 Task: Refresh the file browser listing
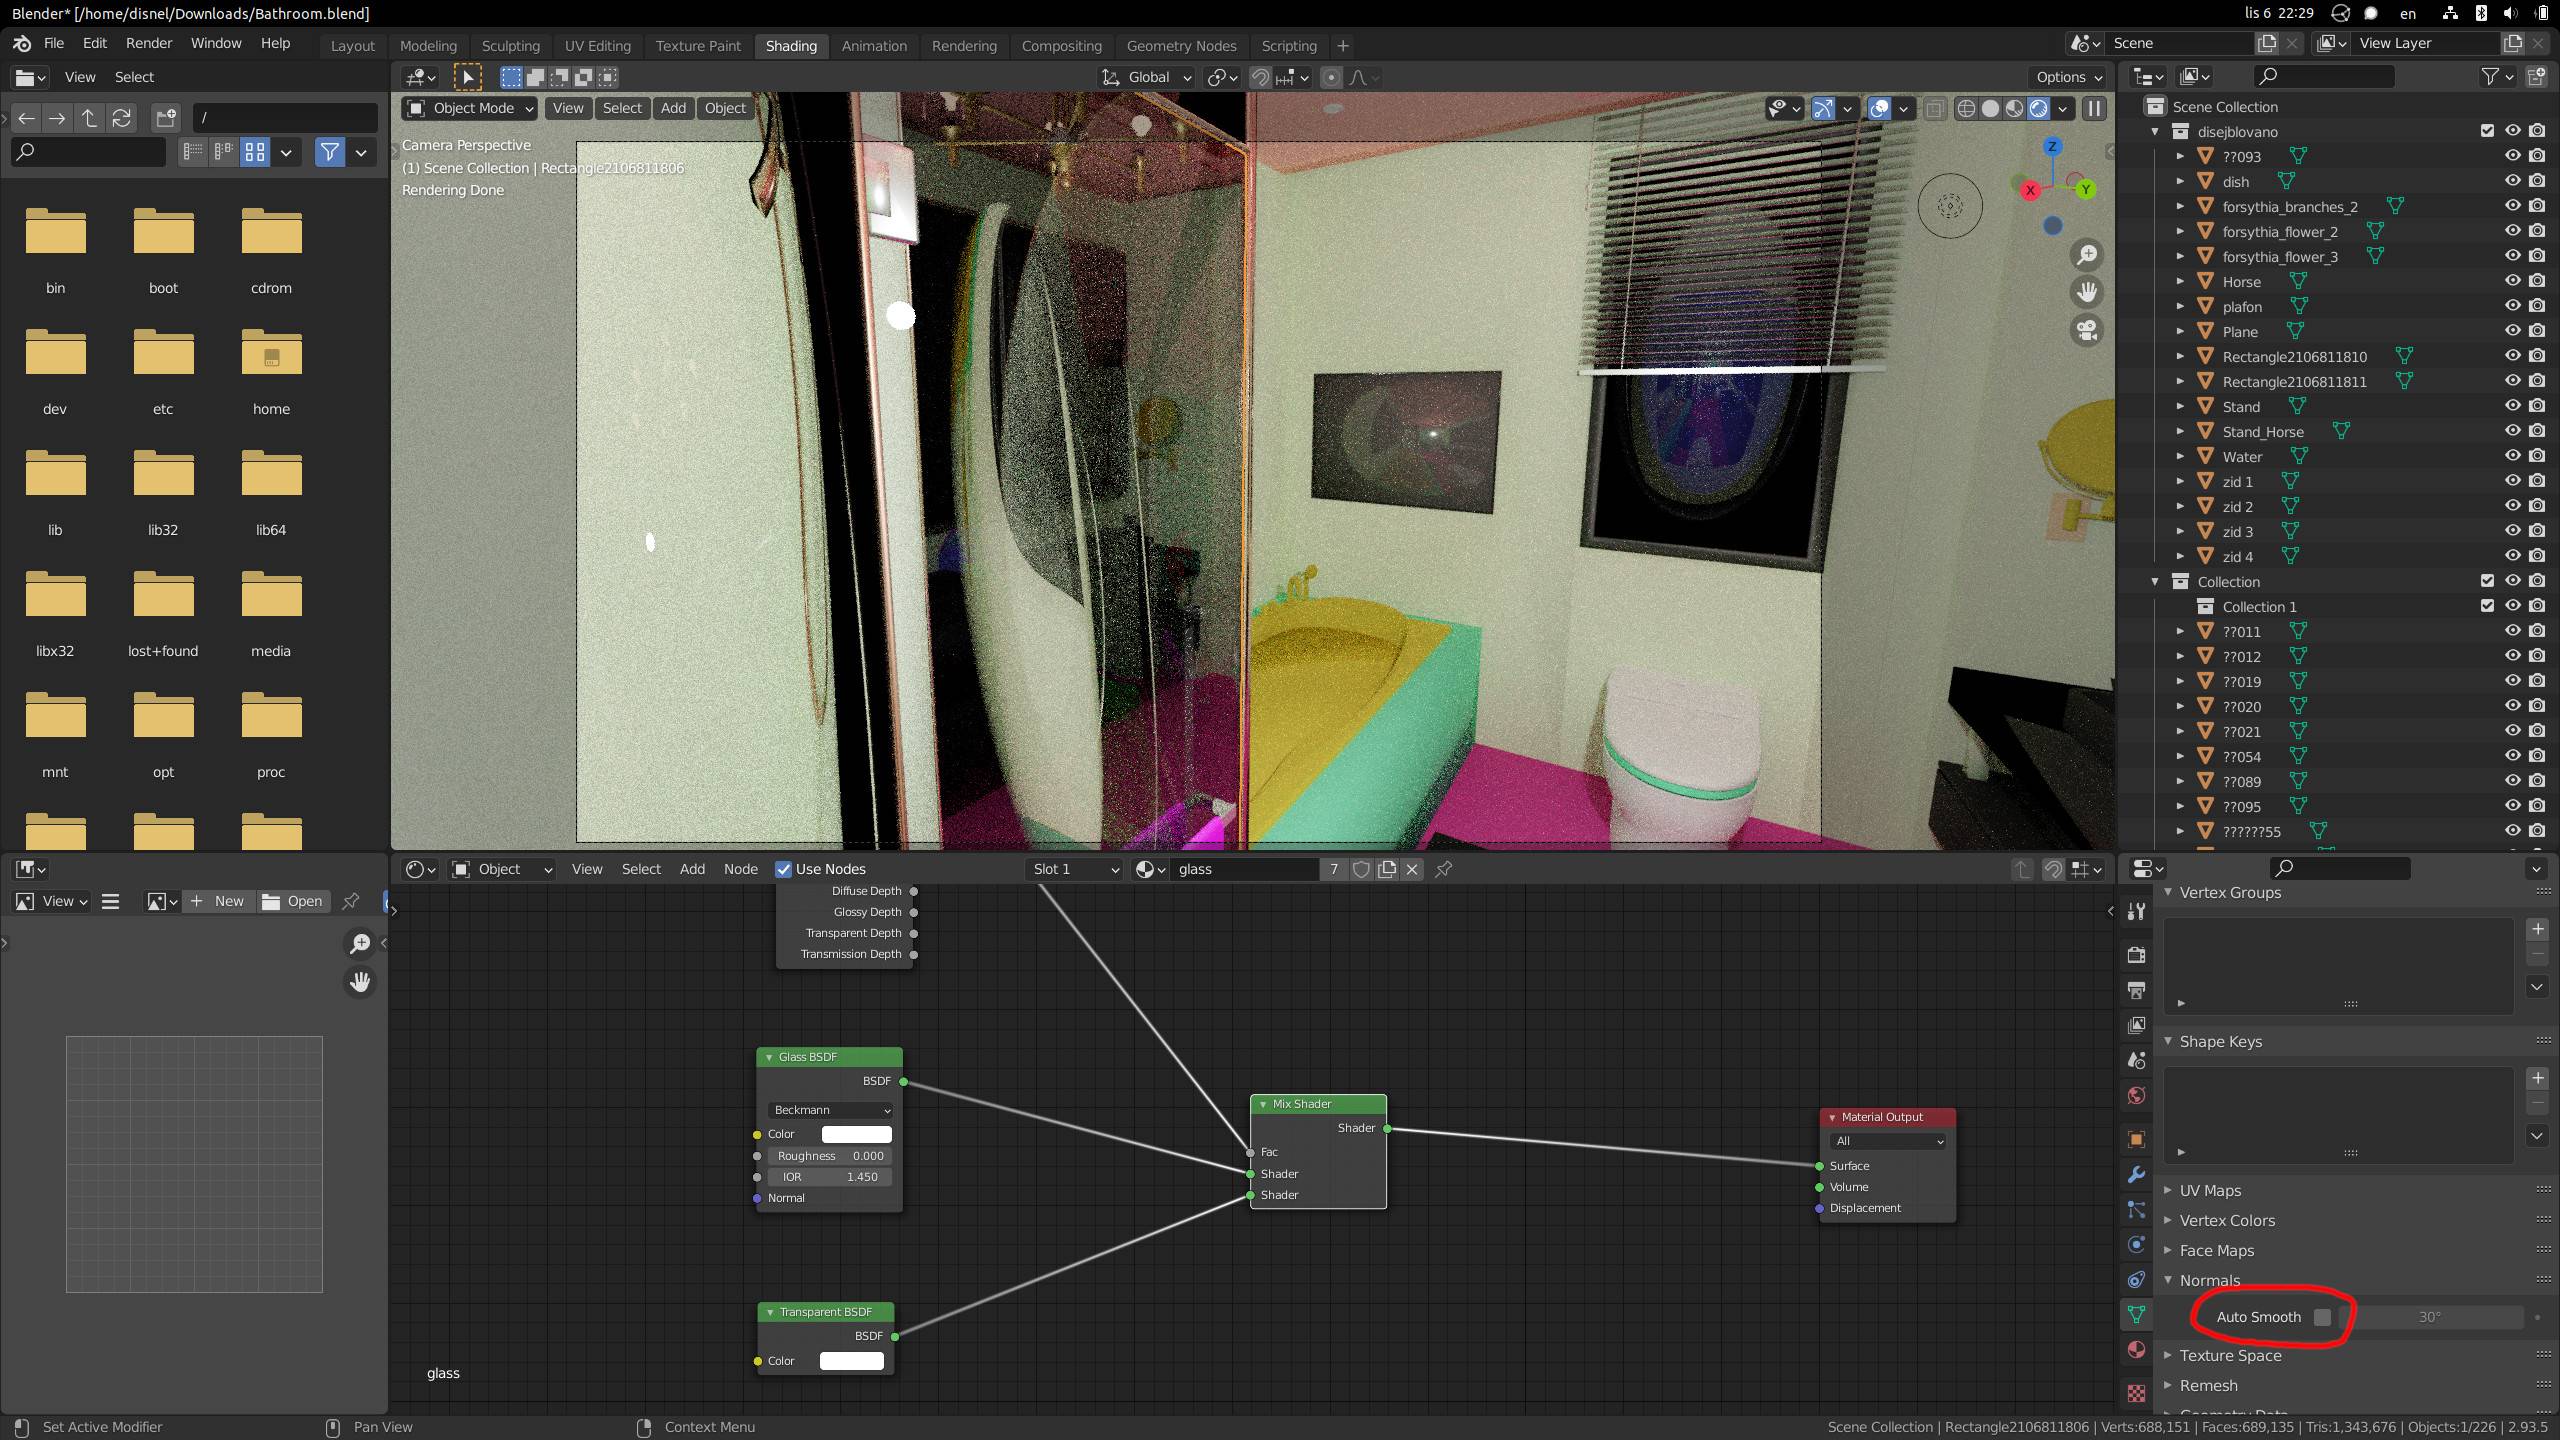[121, 118]
